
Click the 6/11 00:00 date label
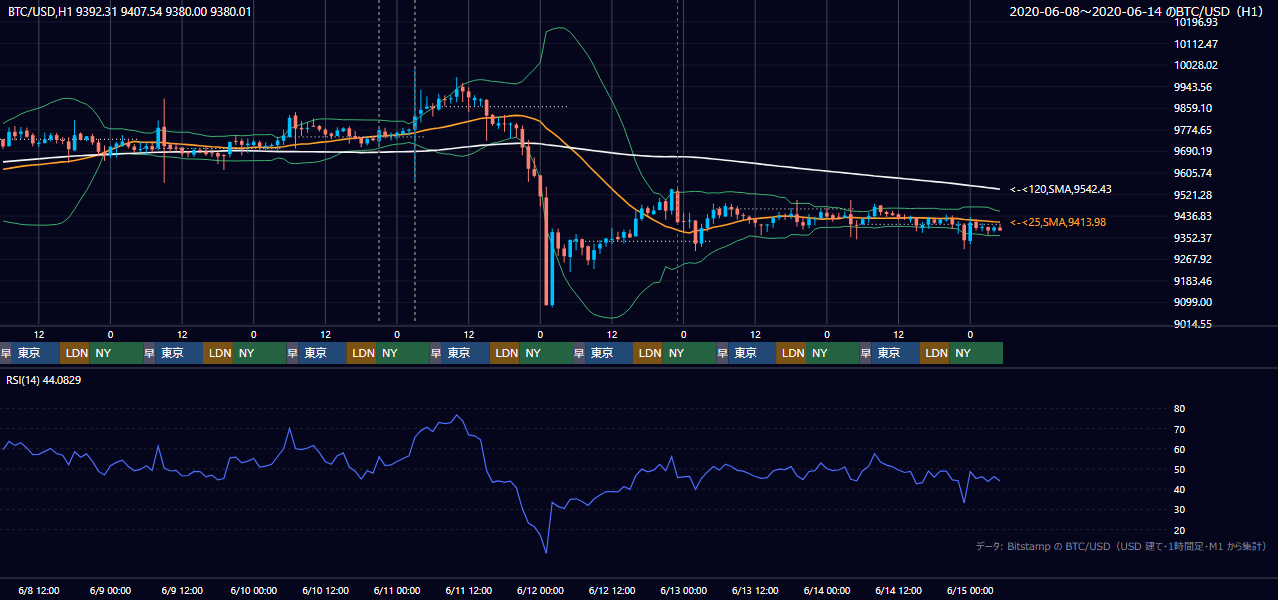pos(397,590)
